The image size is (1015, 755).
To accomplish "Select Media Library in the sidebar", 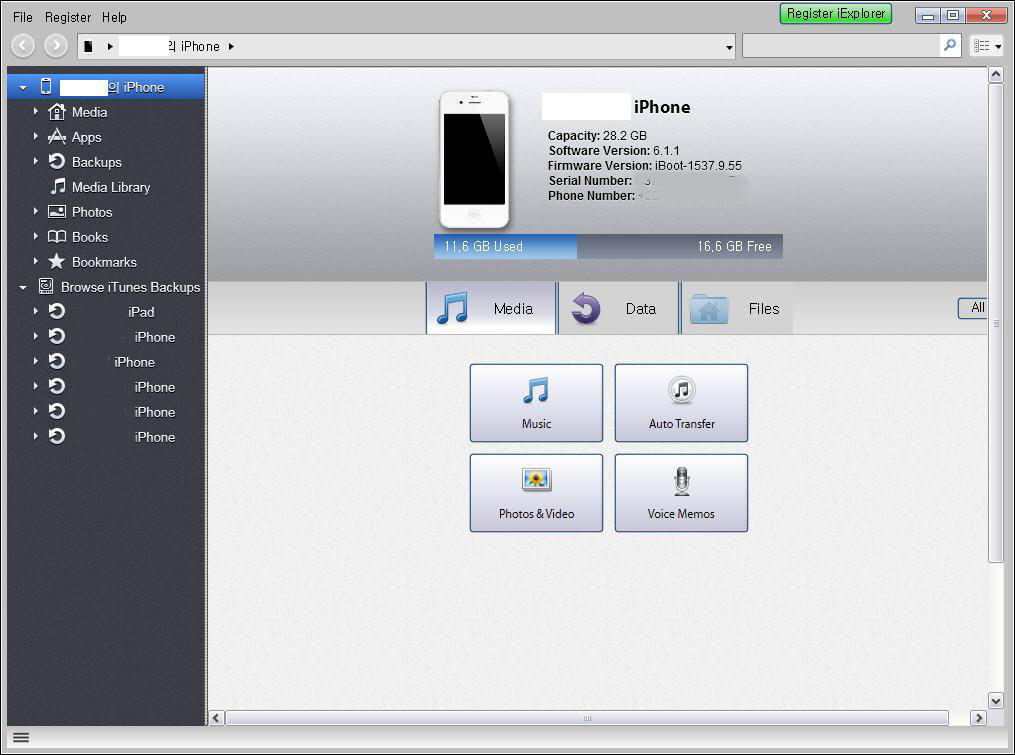I will pyautogui.click(x=111, y=187).
